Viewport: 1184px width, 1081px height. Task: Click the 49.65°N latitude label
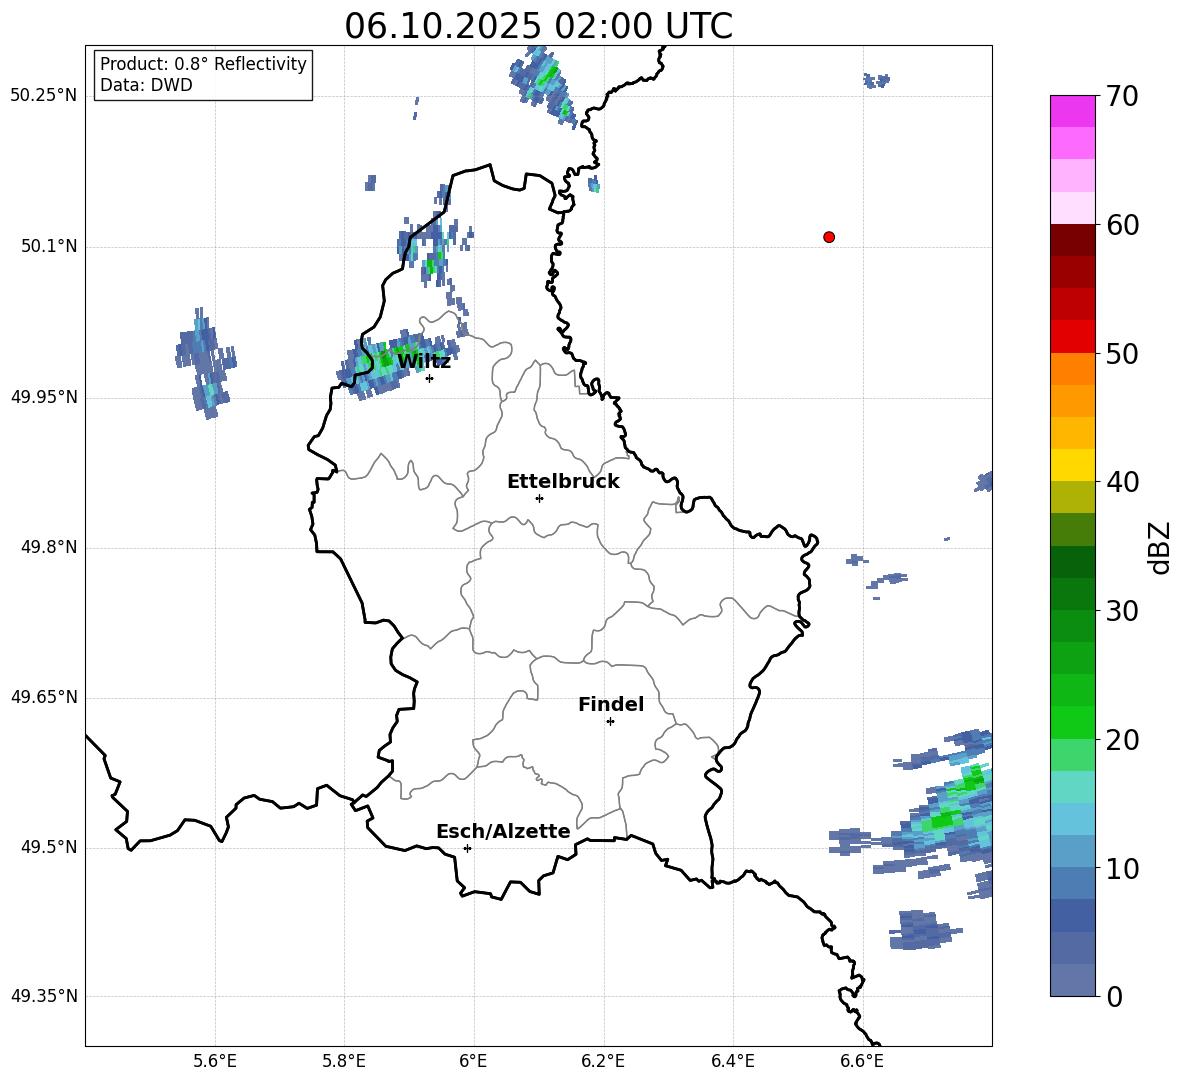pos(43,697)
